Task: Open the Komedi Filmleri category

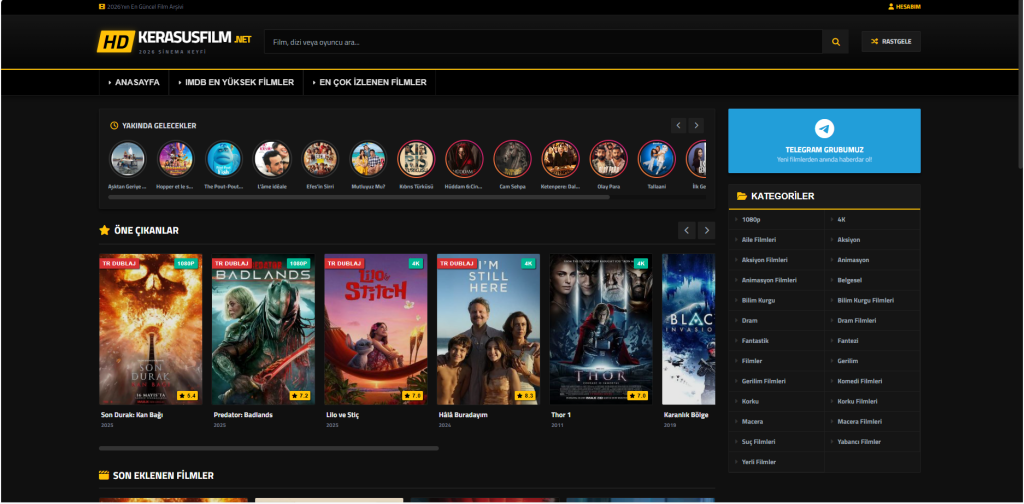Action: point(860,381)
